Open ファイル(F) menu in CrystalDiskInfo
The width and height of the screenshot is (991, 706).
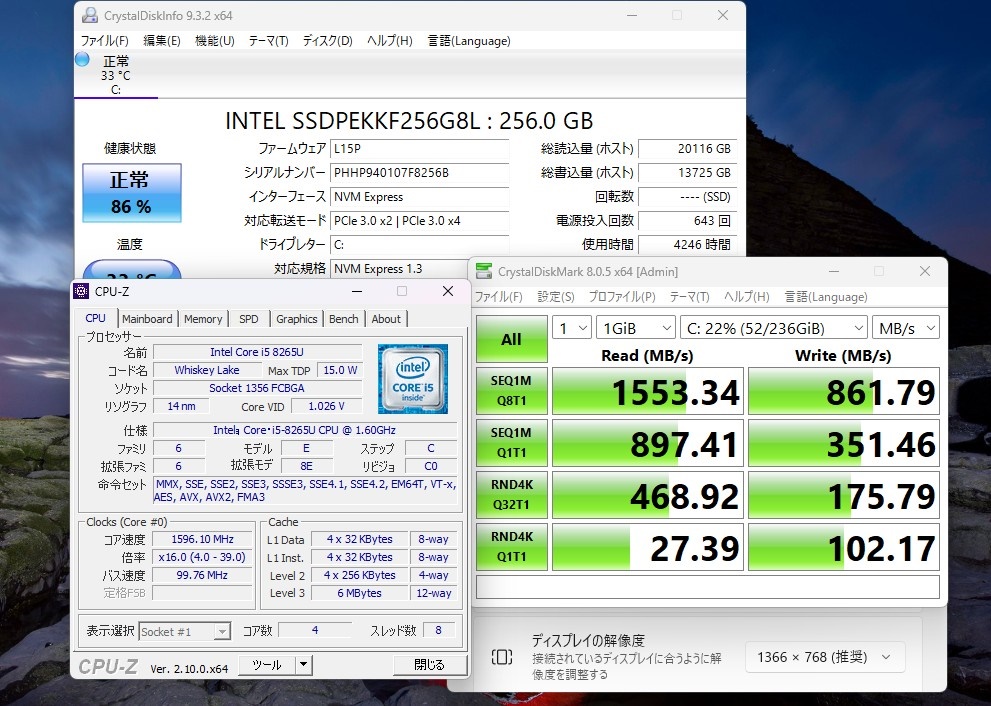pos(104,40)
